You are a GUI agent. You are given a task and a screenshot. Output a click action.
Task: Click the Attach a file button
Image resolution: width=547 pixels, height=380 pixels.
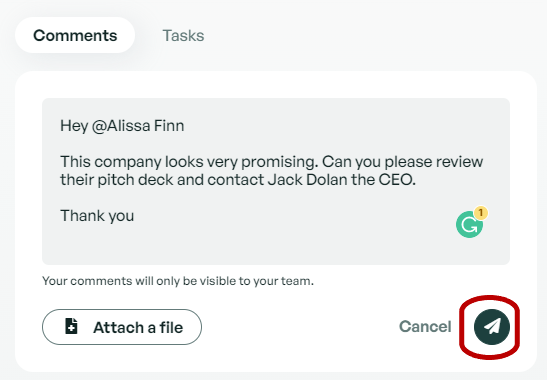point(122,327)
